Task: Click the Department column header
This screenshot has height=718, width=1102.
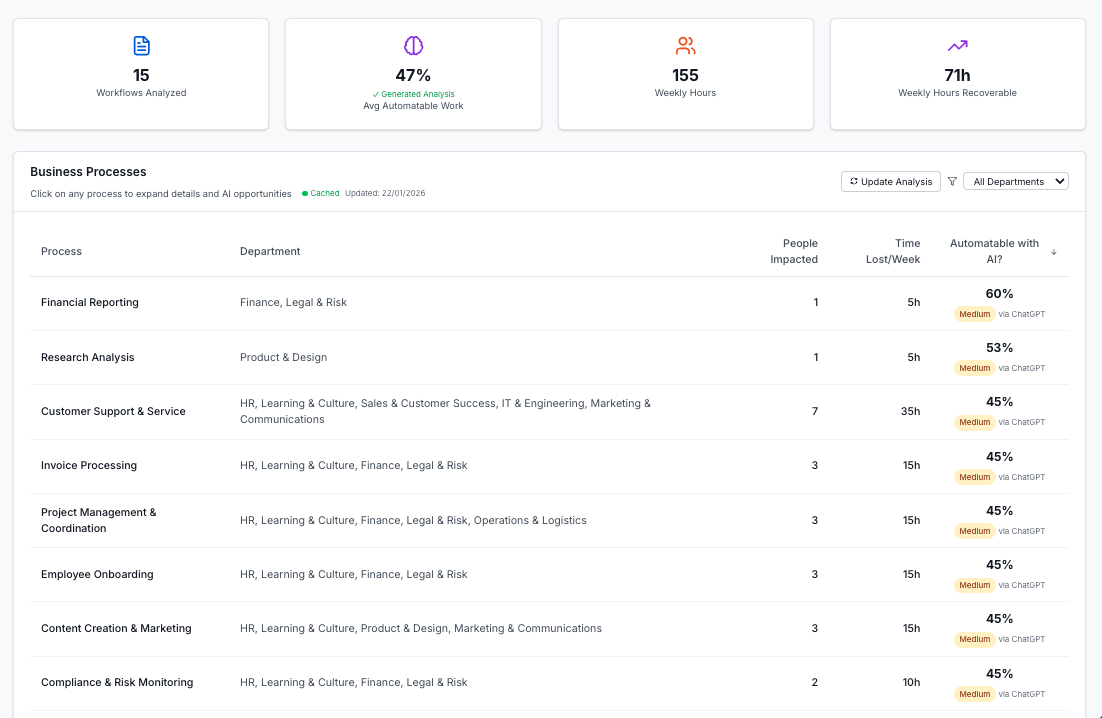Action: pos(270,252)
